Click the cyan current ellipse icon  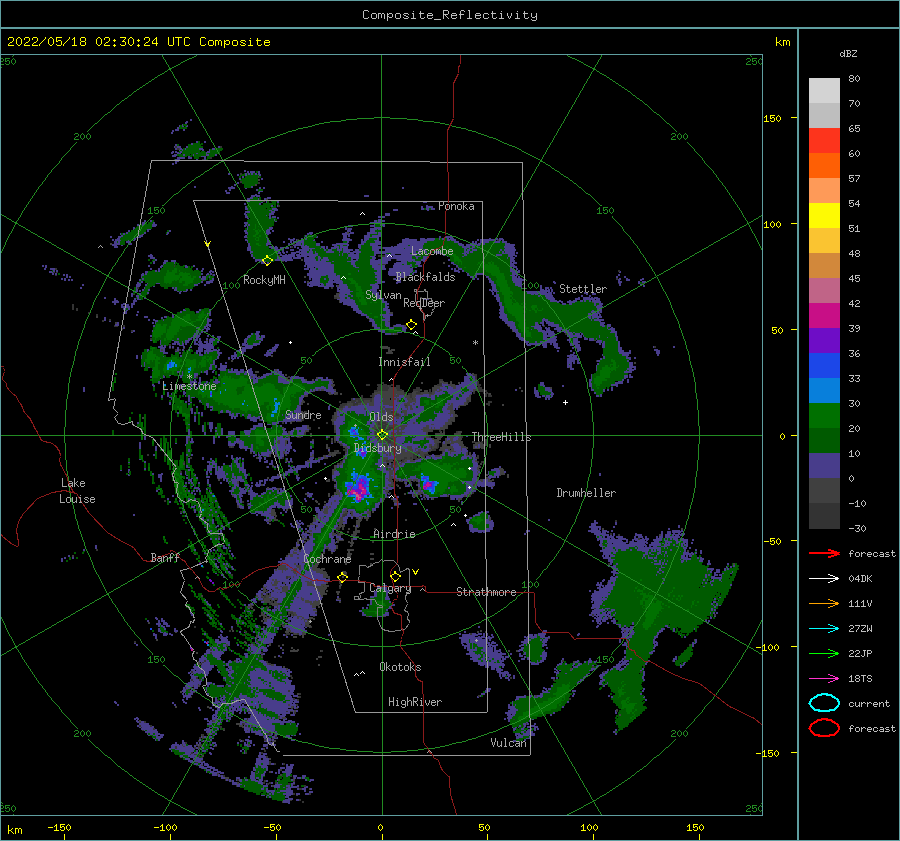pos(824,703)
